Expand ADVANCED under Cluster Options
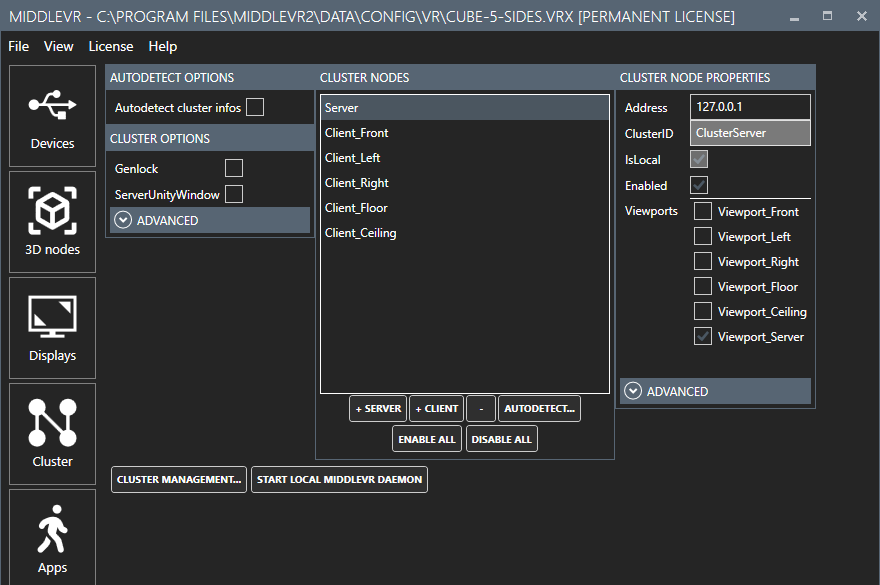Viewport: 880px width, 585px height. [x=210, y=220]
